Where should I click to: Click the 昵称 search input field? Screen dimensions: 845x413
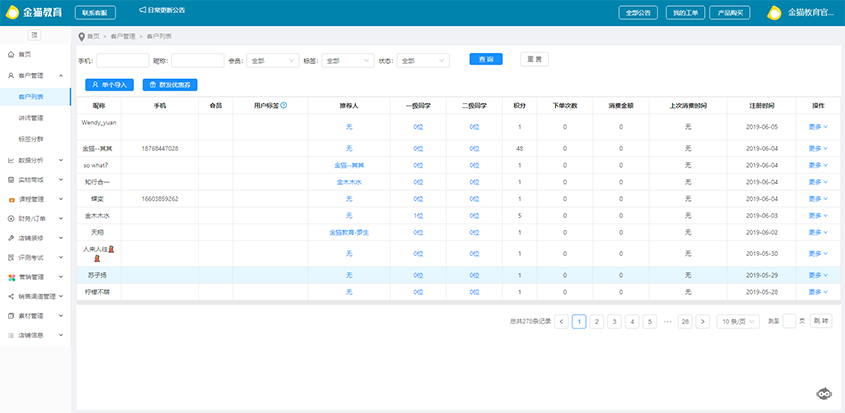coord(197,60)
